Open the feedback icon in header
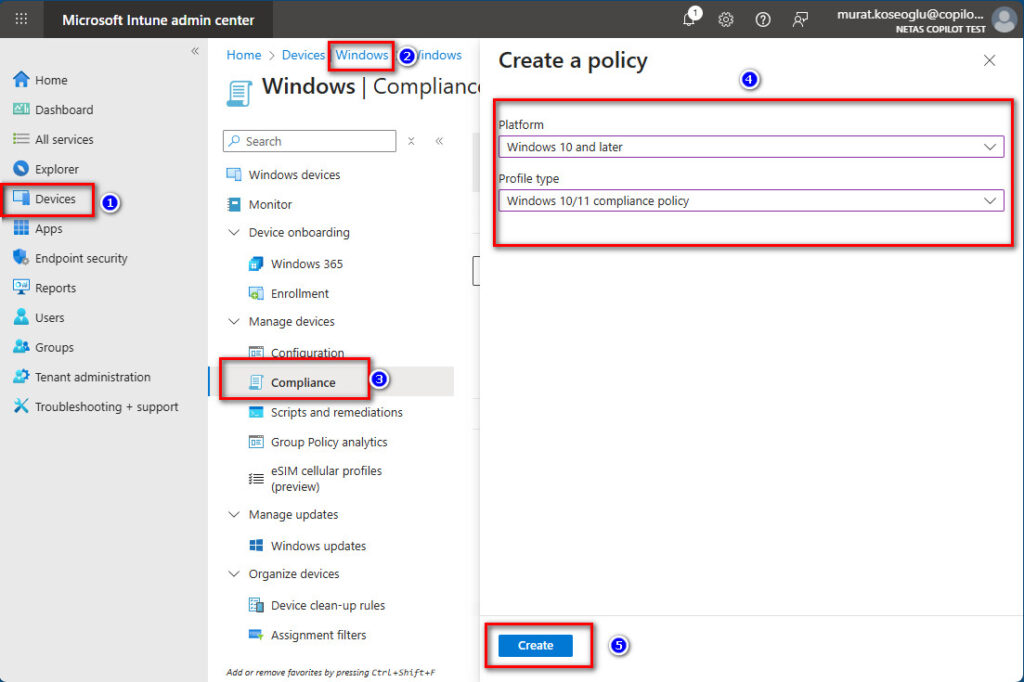 pos(800,20)
